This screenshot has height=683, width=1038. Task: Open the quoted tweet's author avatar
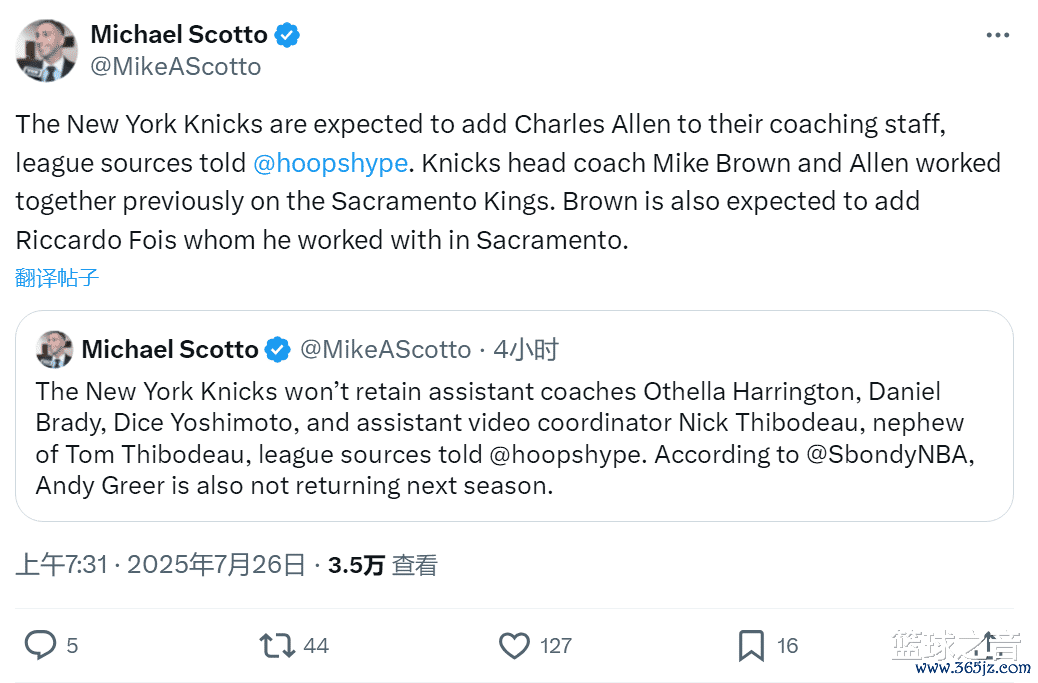point(54,349)
